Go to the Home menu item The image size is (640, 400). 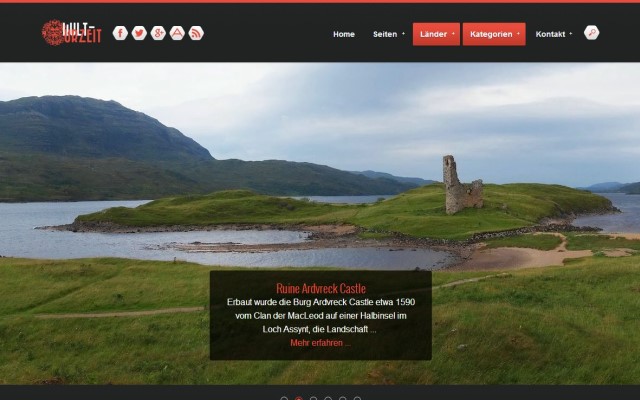coord(344,34)
